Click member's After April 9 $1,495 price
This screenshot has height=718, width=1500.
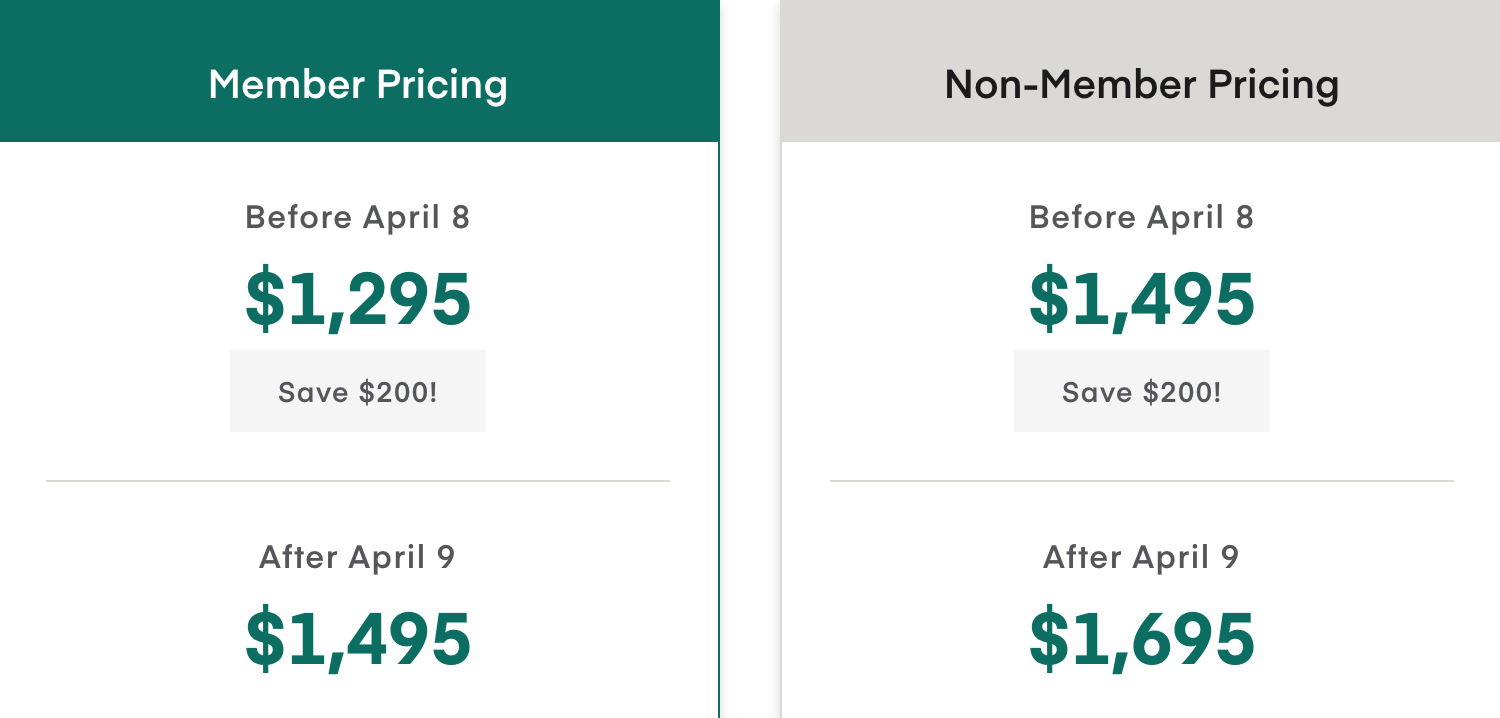pos(358,639)
